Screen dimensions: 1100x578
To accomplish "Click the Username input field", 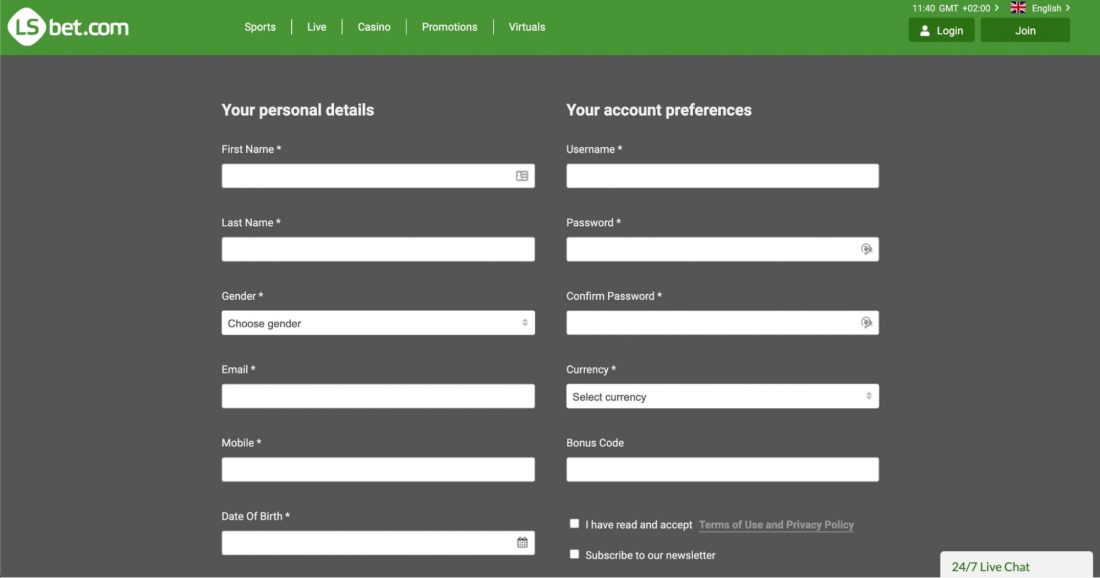I will tap(723, 176).
